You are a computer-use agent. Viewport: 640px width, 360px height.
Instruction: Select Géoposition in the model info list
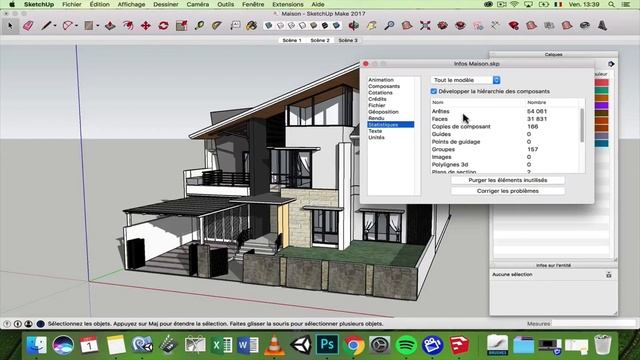point(383,112)
